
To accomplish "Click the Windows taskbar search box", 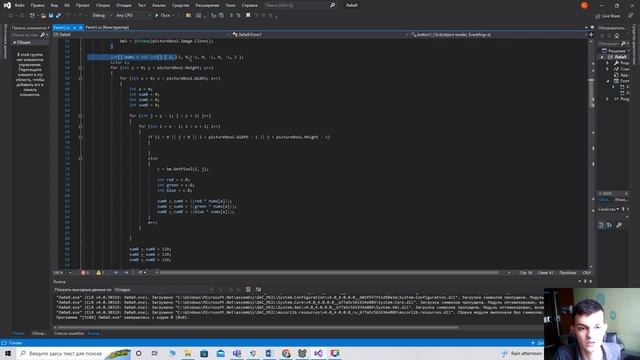I will 73,353.
